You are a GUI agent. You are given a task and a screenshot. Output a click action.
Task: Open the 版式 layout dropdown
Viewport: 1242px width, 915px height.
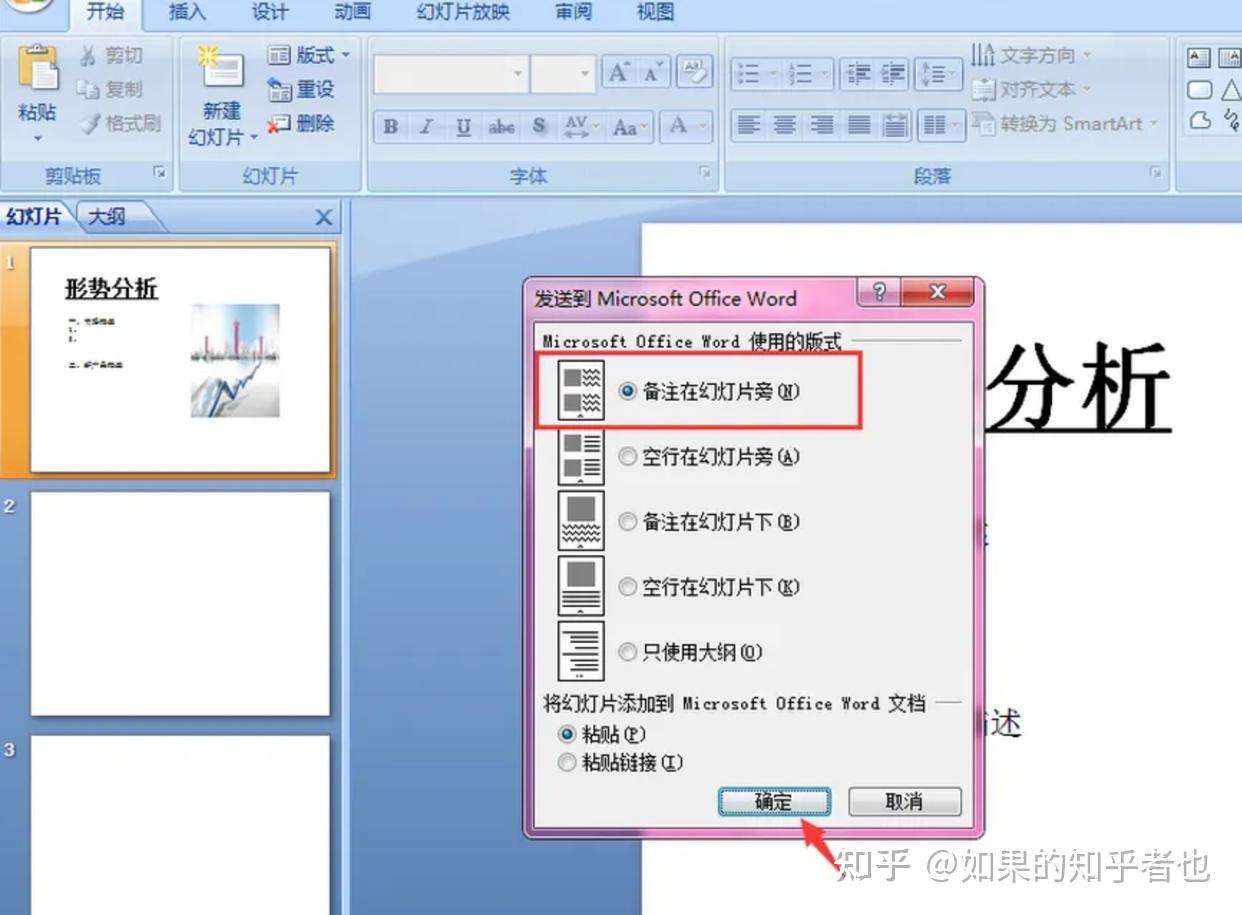point(310,55)
